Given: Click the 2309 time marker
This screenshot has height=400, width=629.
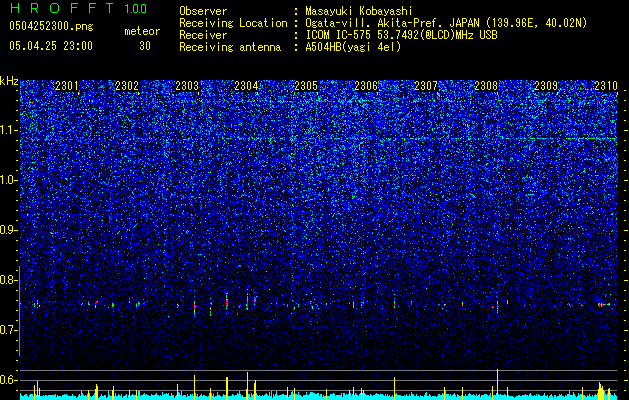Looking at the screenshot, I should [x=546, y=86].
